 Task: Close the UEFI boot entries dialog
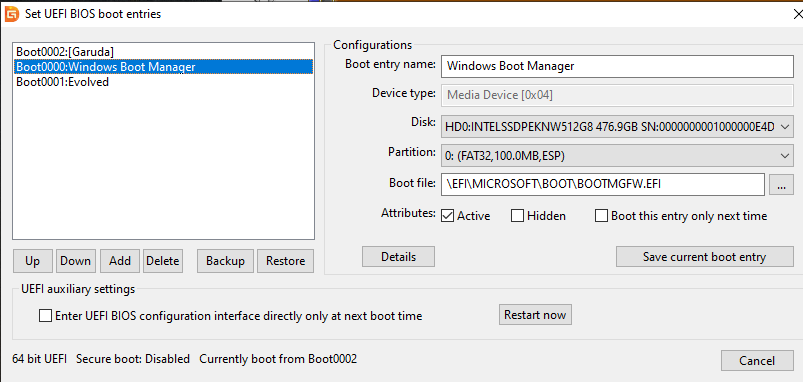(798, 14)
